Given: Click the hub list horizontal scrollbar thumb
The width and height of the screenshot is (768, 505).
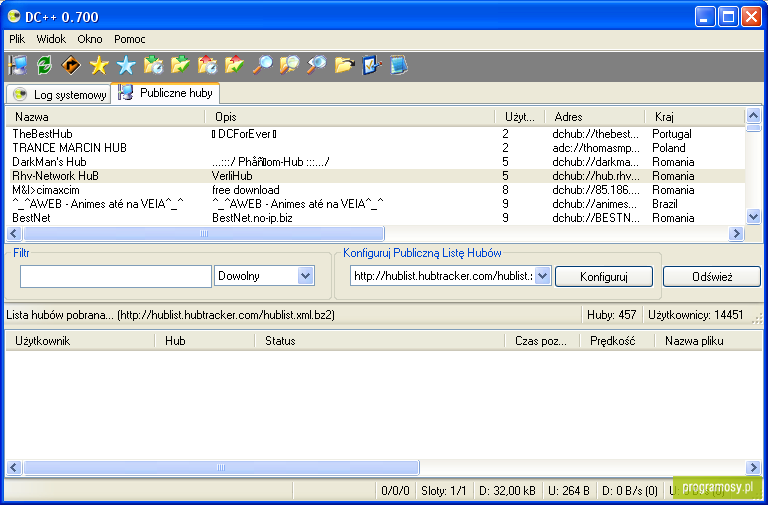Looking at the screenshot, I should [x=204, y=234].
